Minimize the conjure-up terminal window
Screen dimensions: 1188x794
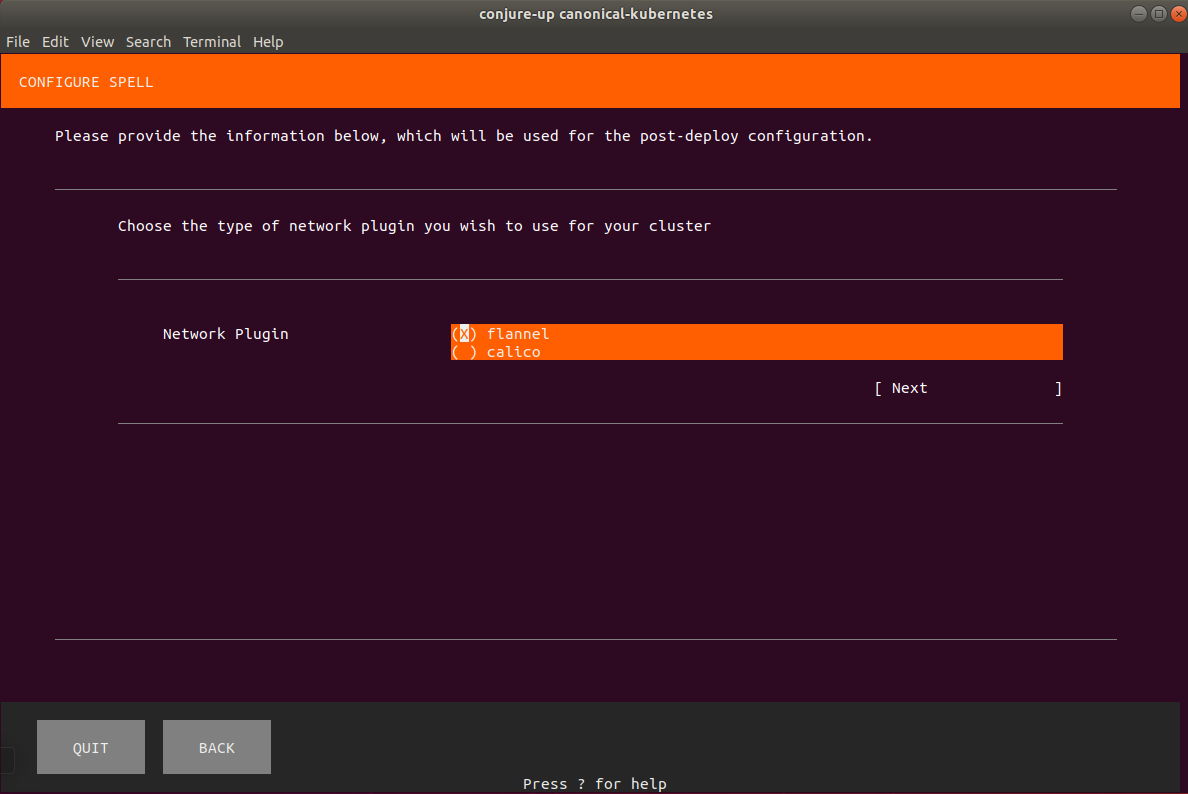click(x=1139, y=14)
